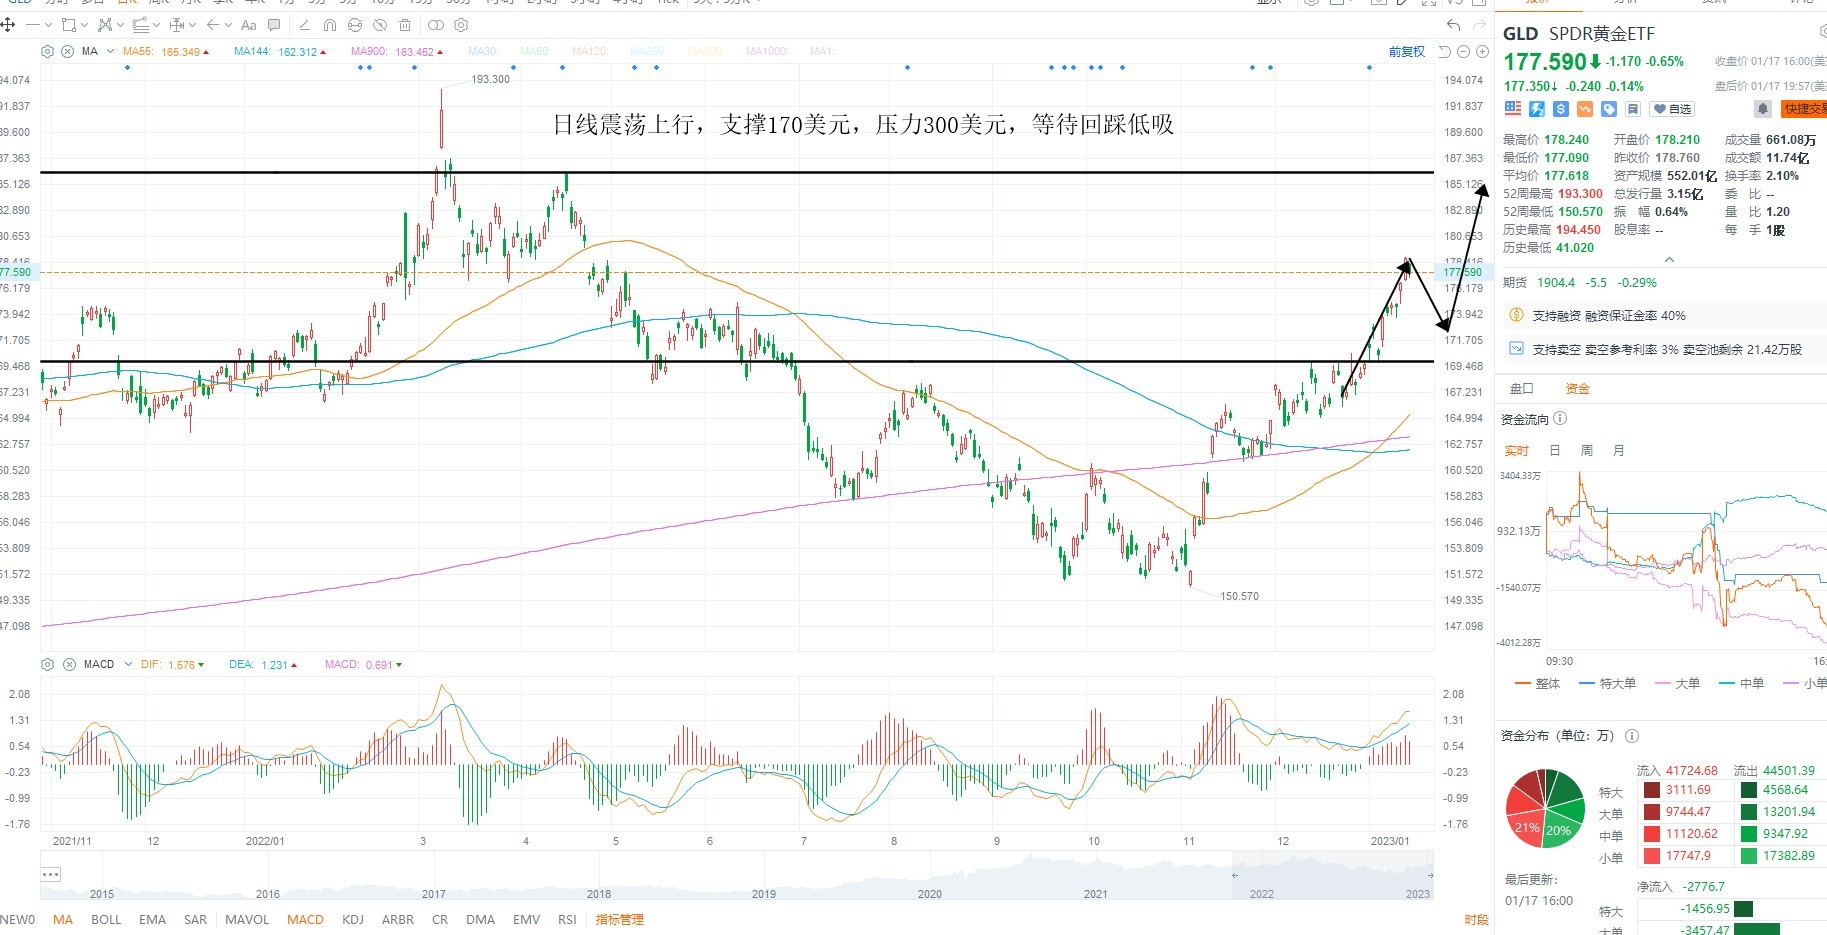Toggle the SAR main chart indicator
This screenshot has width=1827, height=935.
click(196, 919)
